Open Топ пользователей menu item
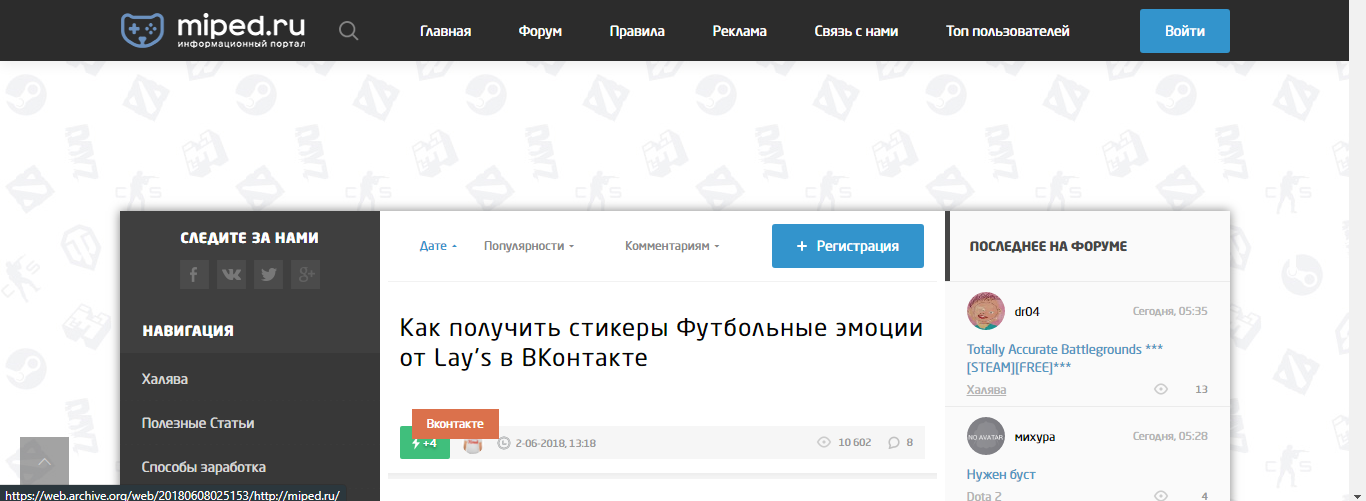Image resolution: width=1366 pixels, height=501 pixels. [x=1008, y=31]
